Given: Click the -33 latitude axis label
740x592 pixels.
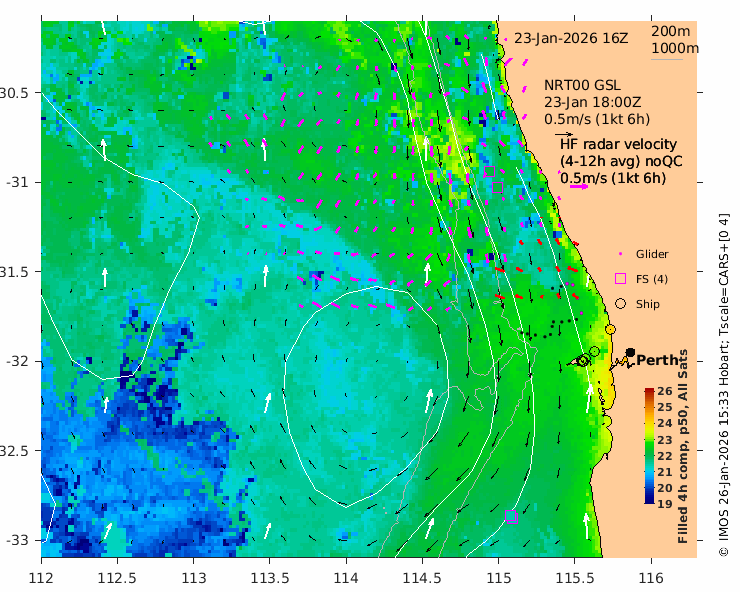Looking at the screenshot, I should (x=17, y=540).
